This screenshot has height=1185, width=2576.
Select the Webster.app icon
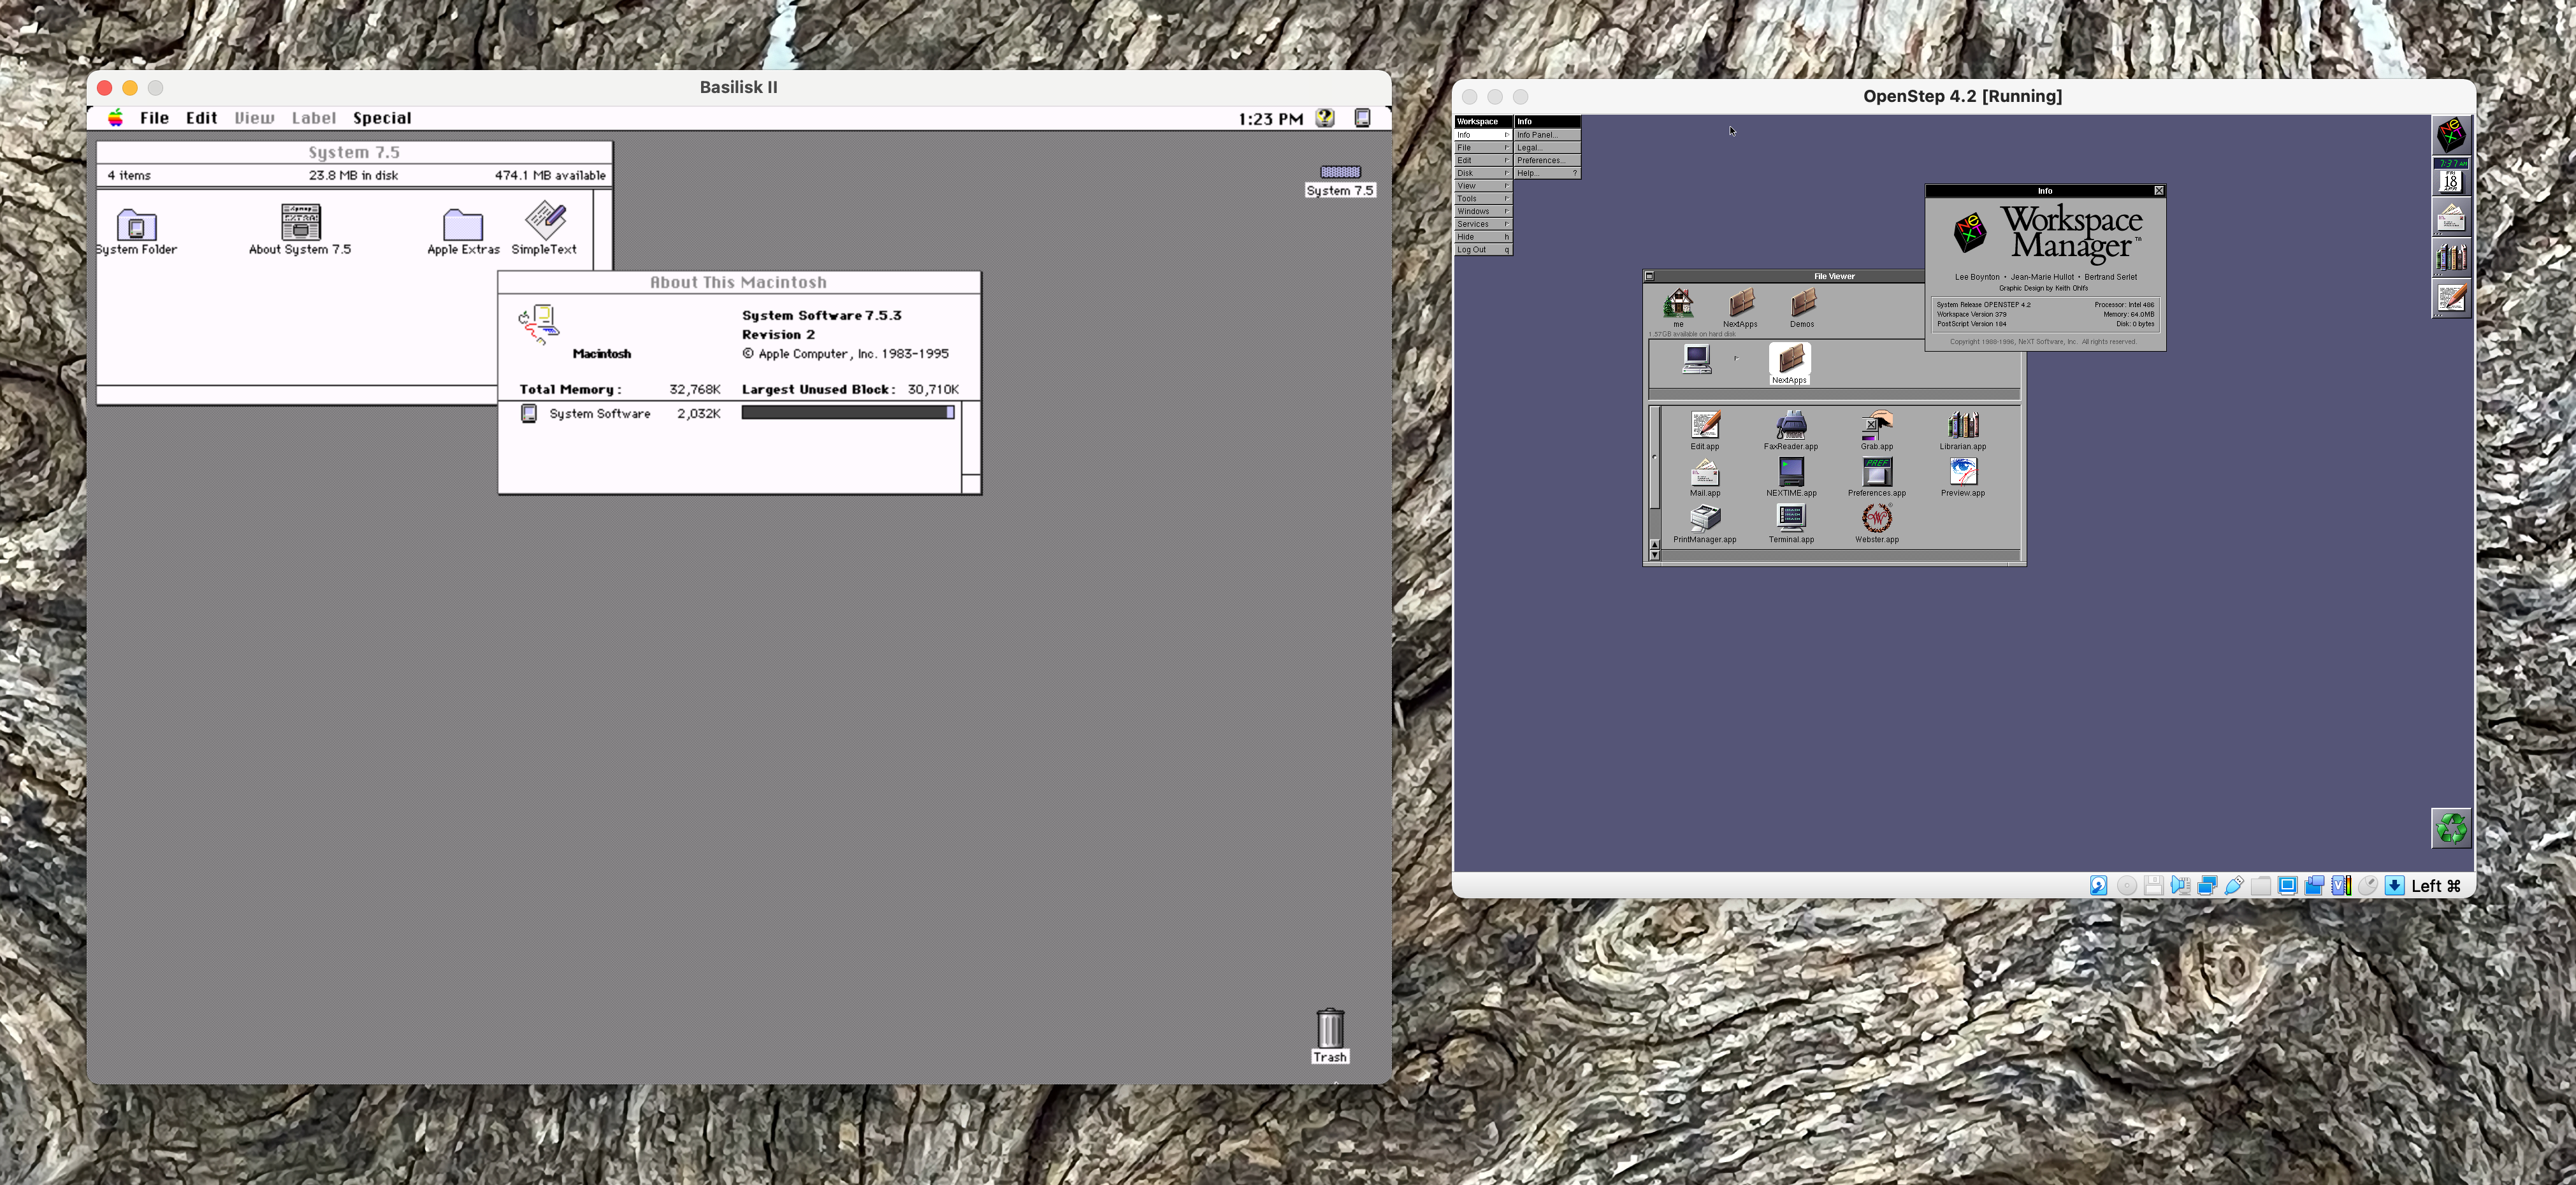1877,518
